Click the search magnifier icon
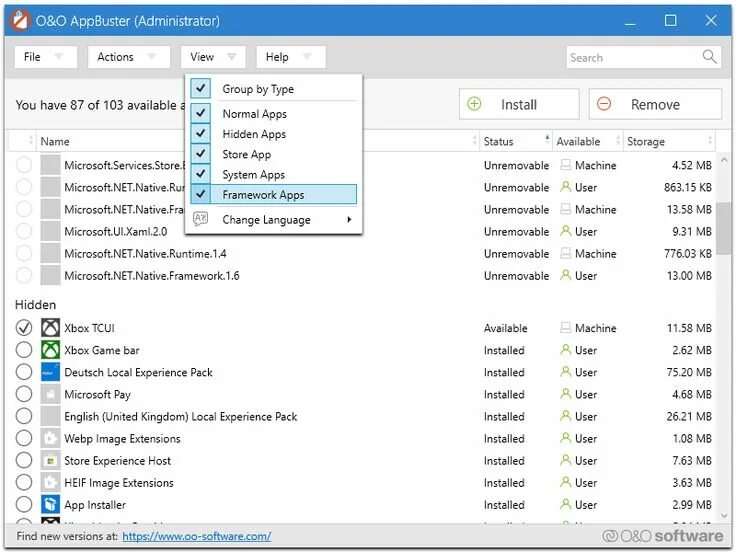Image resolution: width=736 pixels, height=552 pixels. (709, 57)
